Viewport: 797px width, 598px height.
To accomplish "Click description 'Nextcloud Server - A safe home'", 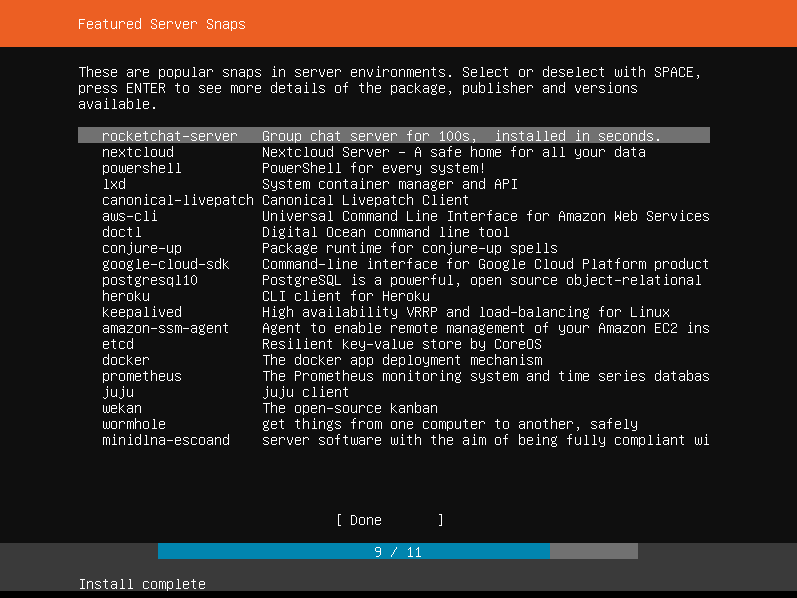I will pyautogui.click(x=453, y=152).
